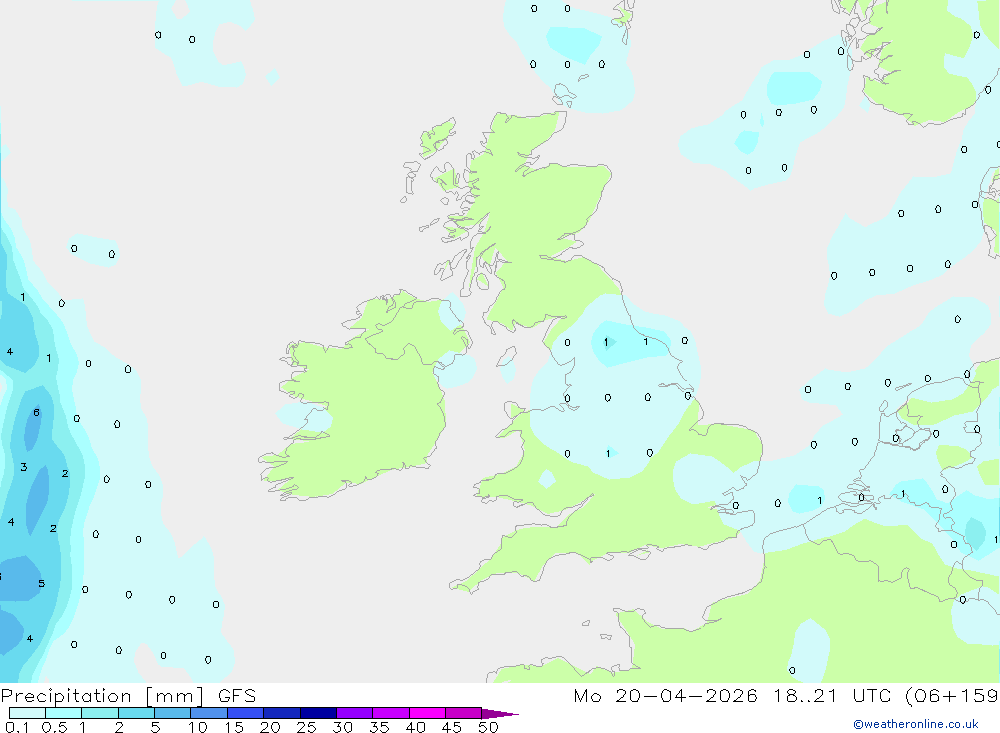The image size is (1000, 733).
Task: Click the legend swatch between 45 and 50
Action: pyautogui.click(x=463, y=713)
